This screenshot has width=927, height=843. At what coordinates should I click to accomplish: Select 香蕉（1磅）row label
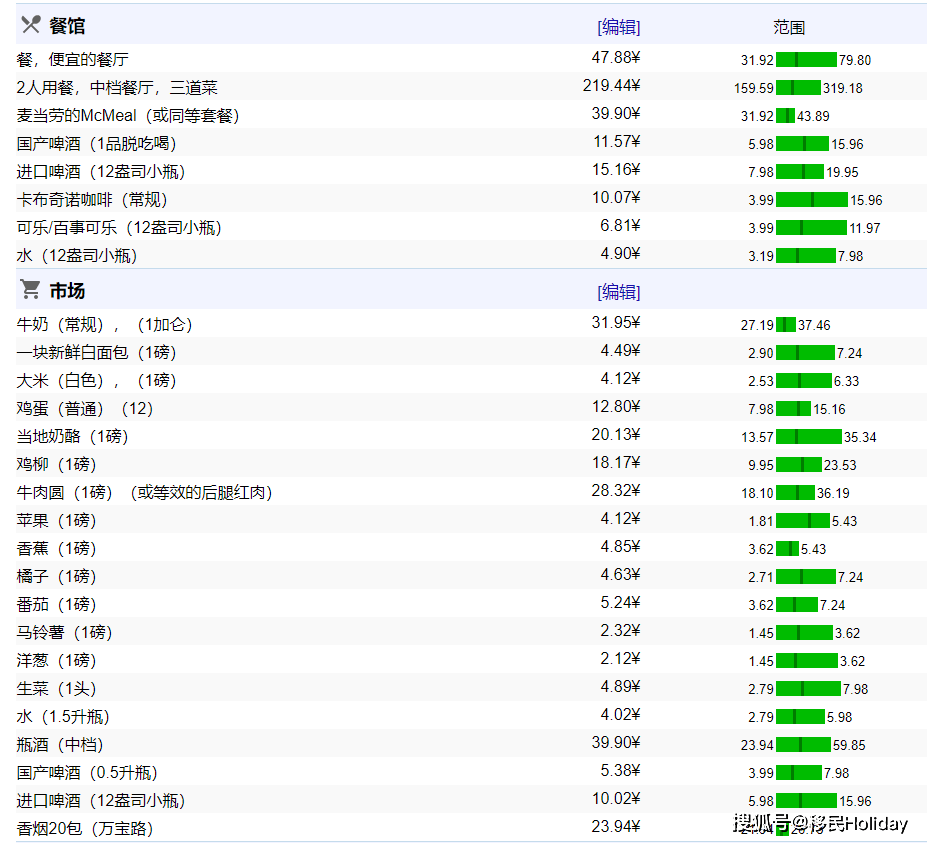click(x=57, y=549)
